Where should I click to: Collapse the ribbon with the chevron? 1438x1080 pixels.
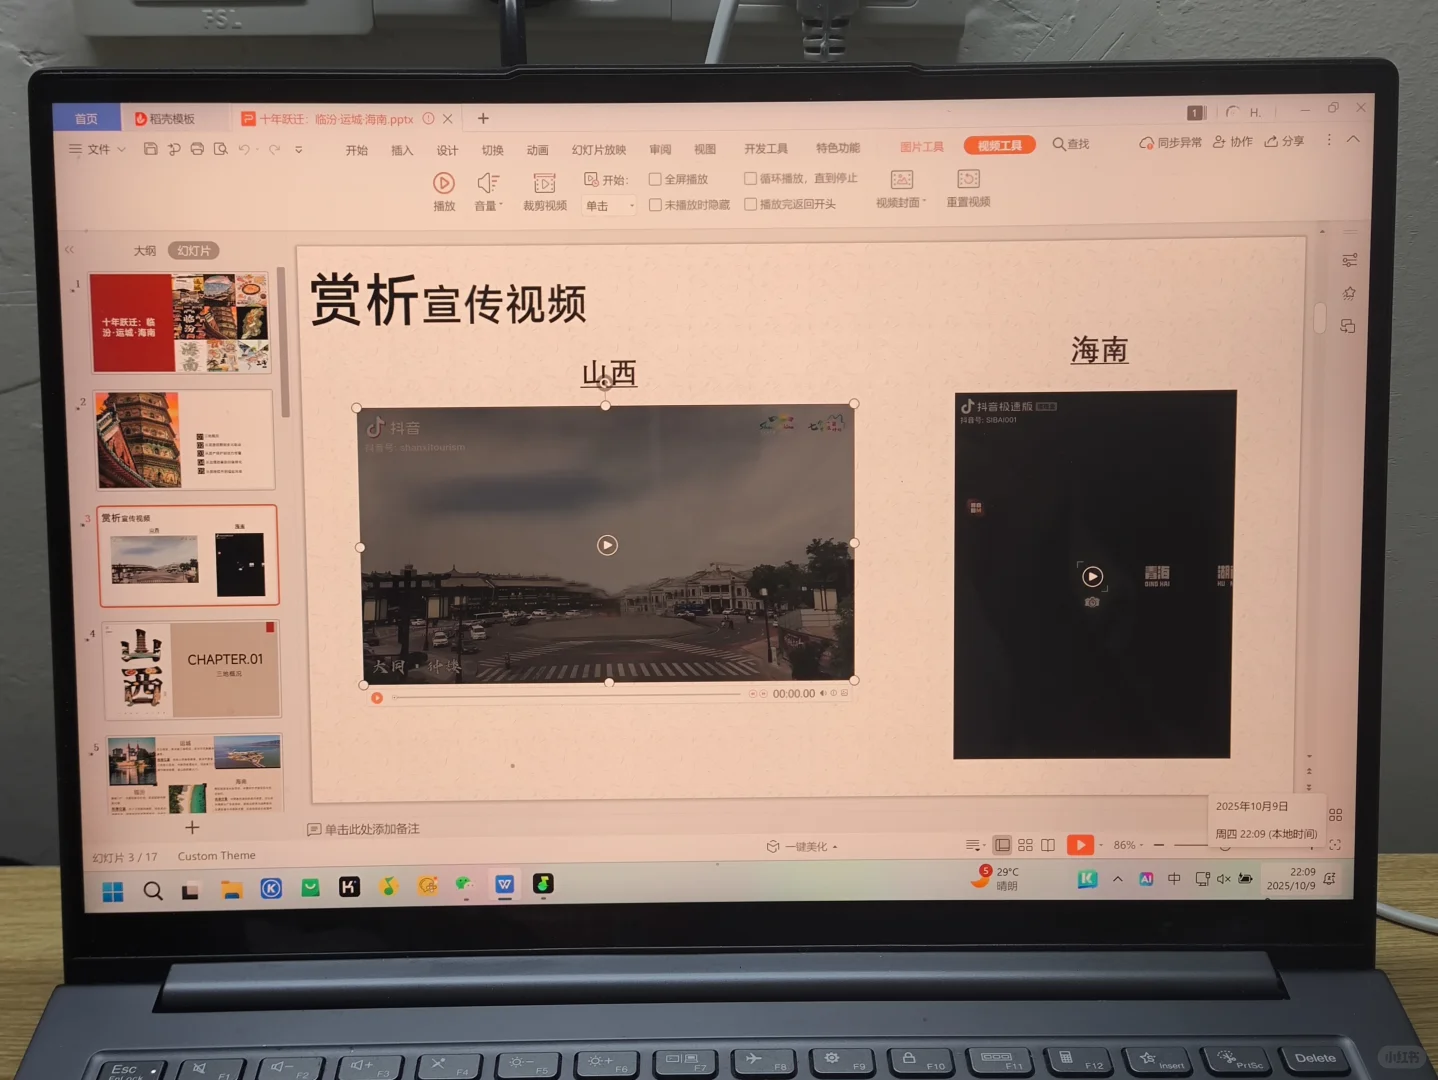(1353, 140)
